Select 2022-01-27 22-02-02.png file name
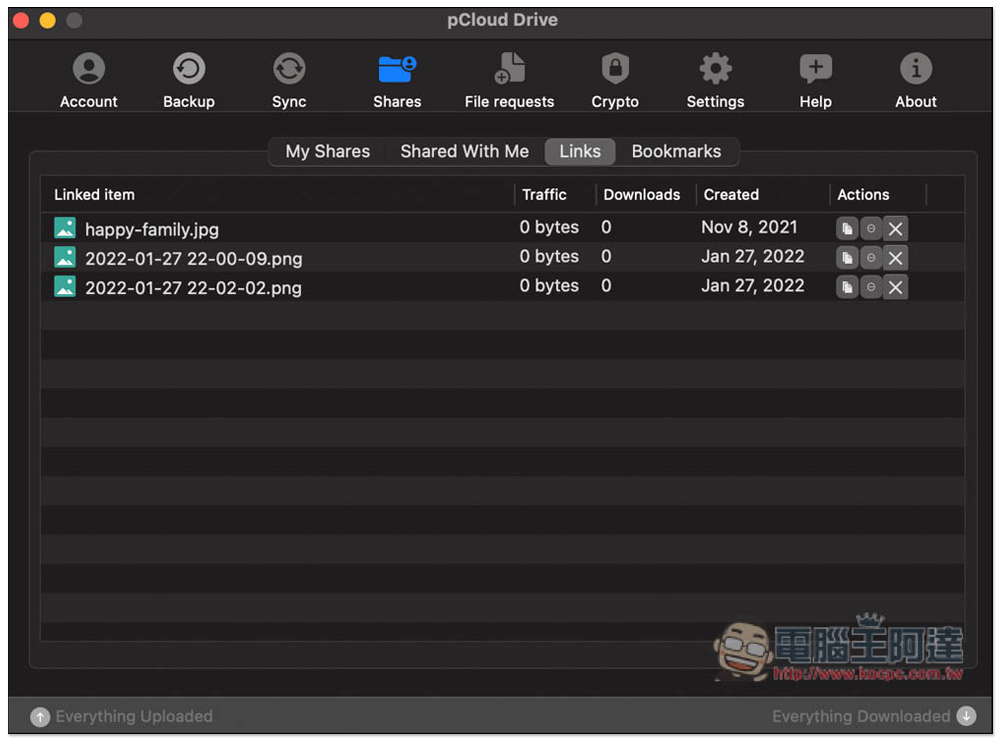 (193, 288)
